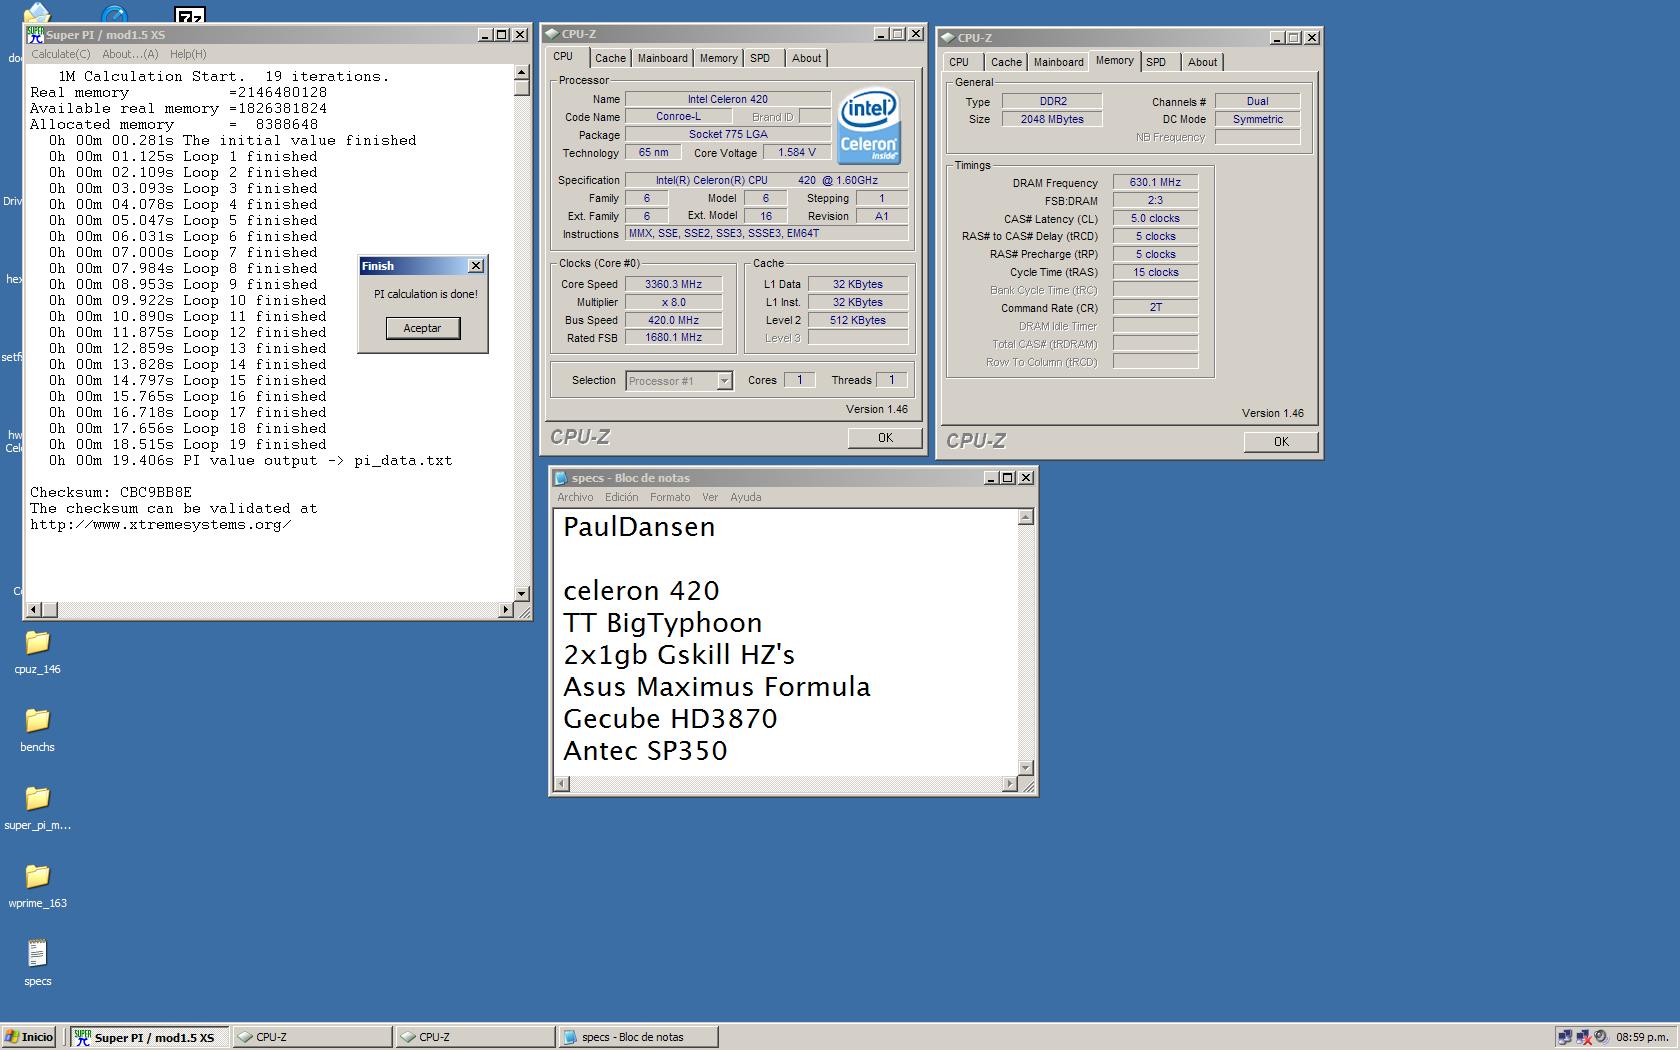Activate second CPU-Z taskbar button
1680x1050 pixels.
click(475, 1037)
